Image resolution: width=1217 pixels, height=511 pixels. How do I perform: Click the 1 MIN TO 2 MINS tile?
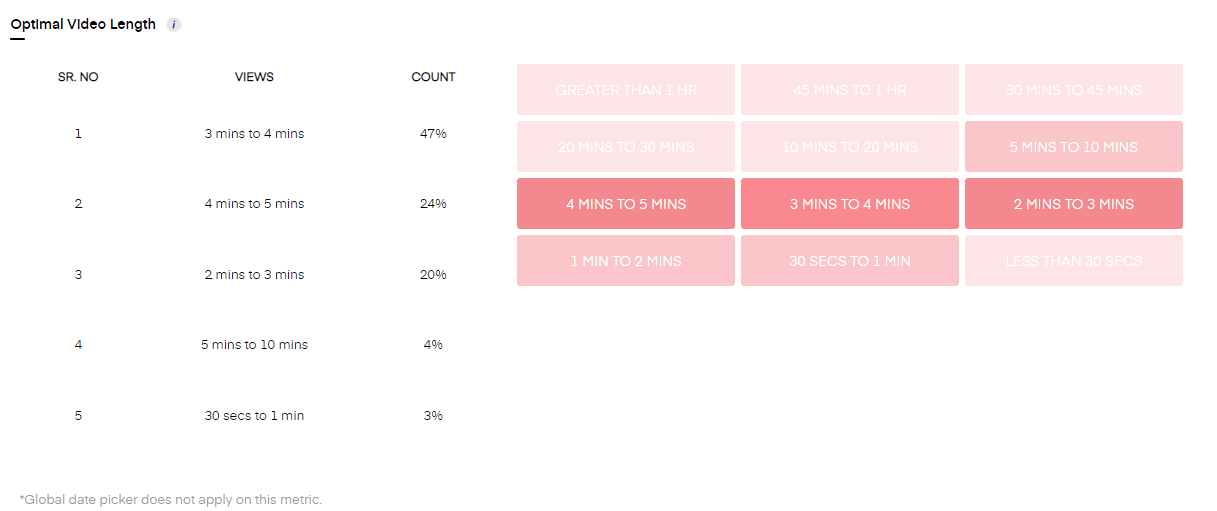(x=626, y=261)
